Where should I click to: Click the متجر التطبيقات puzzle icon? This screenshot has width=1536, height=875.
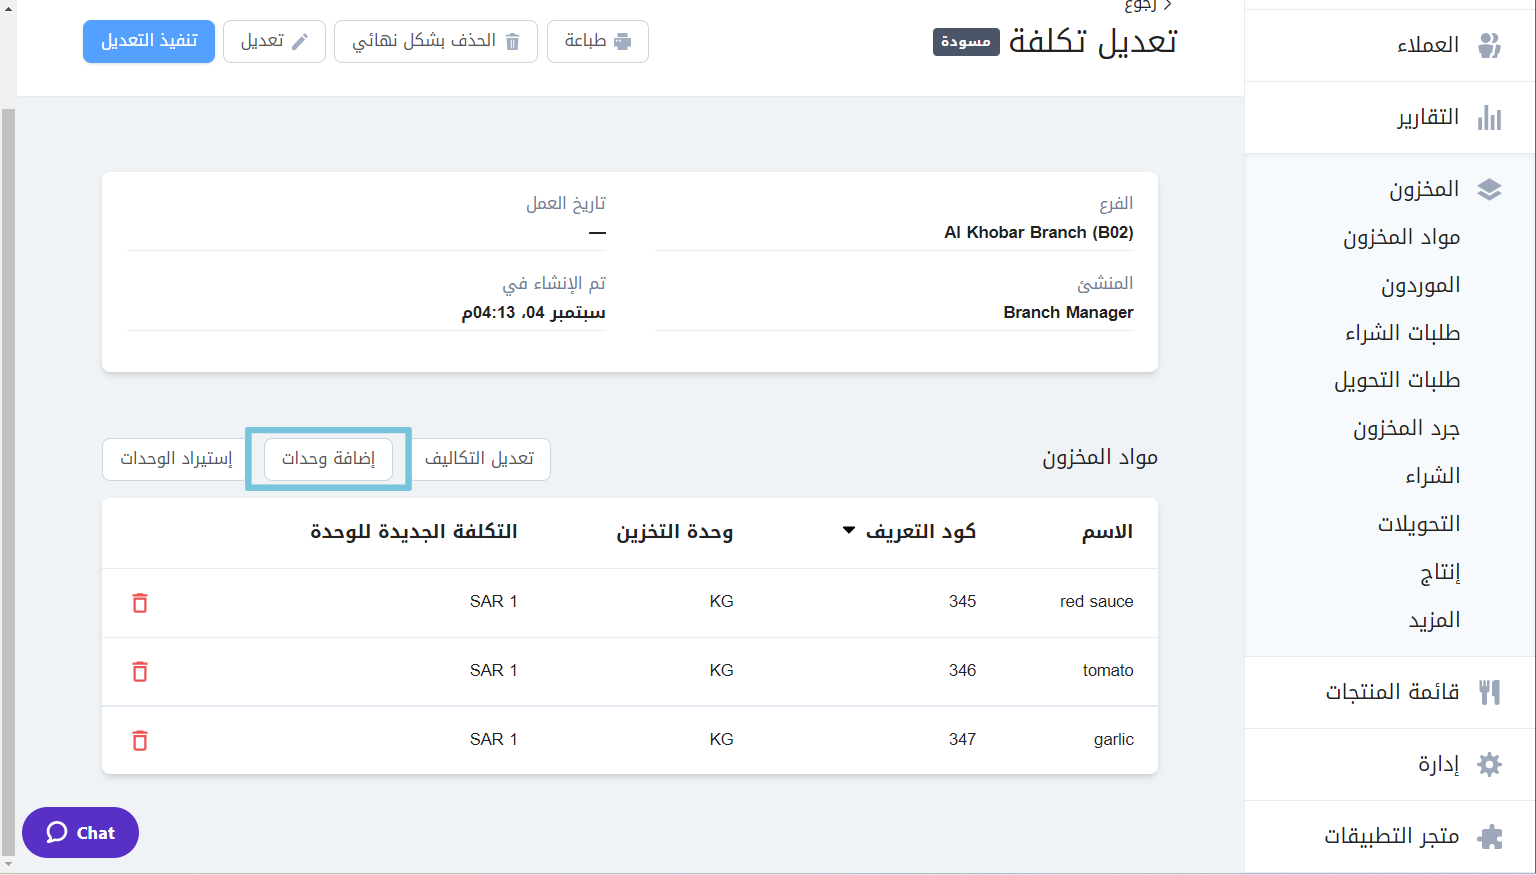1488,836
